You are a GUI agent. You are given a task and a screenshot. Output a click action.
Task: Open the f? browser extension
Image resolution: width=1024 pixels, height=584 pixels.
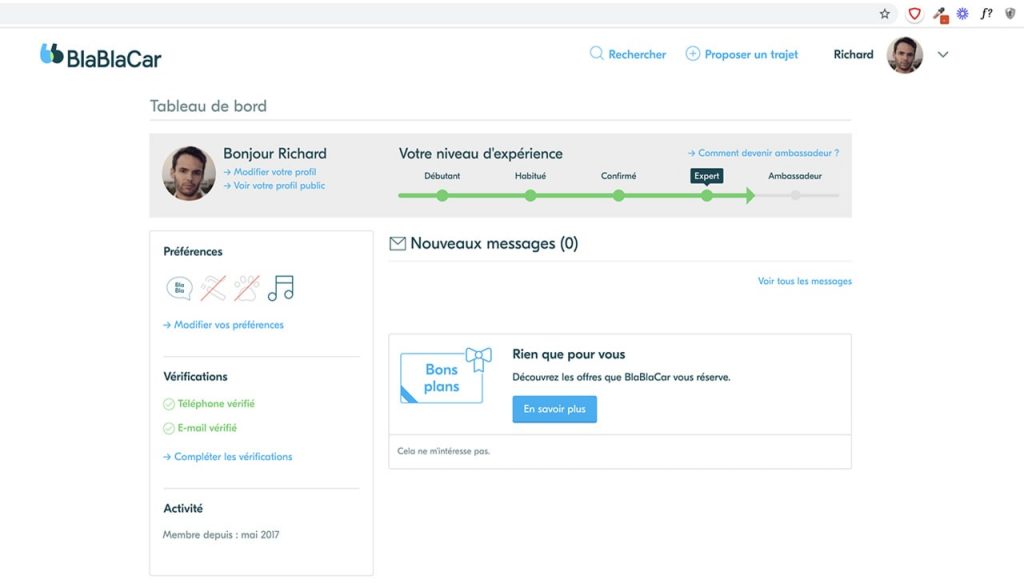[987, 14]
